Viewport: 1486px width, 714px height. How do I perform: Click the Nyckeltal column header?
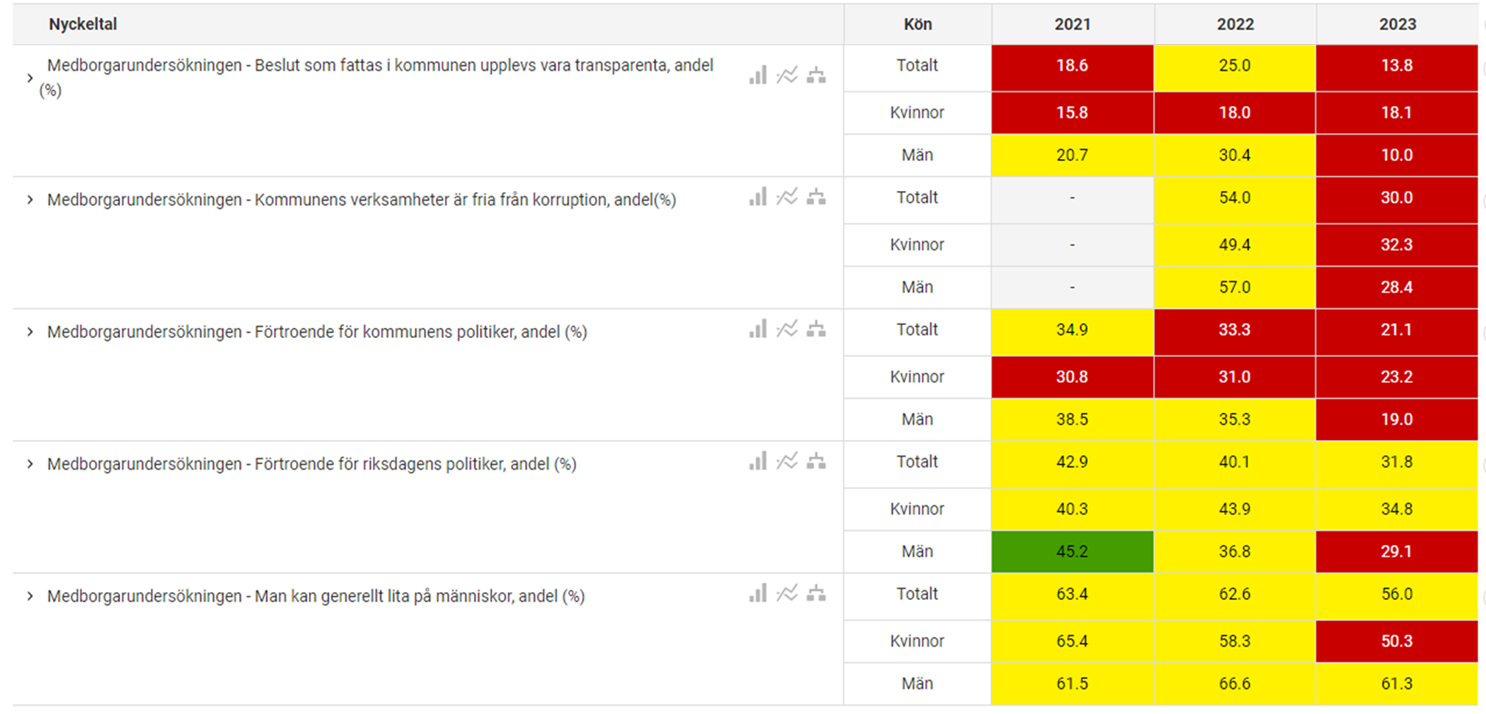[x=83, y=24]
